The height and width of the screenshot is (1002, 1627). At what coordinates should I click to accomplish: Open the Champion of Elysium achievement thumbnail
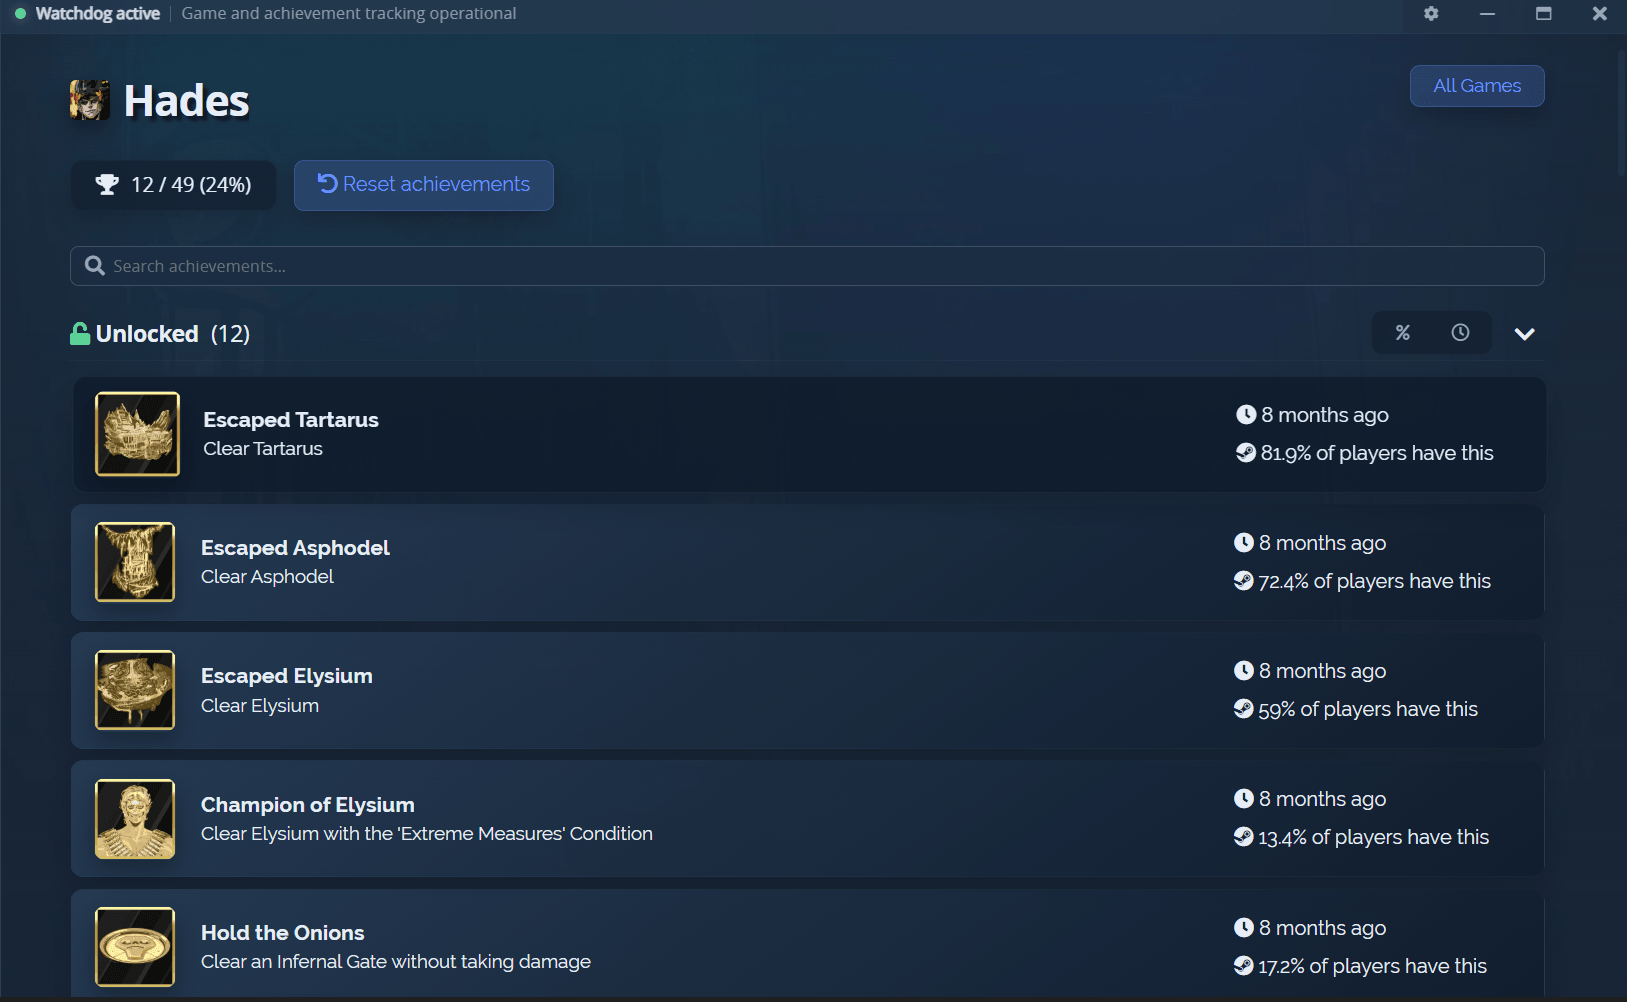coord(135,819)
